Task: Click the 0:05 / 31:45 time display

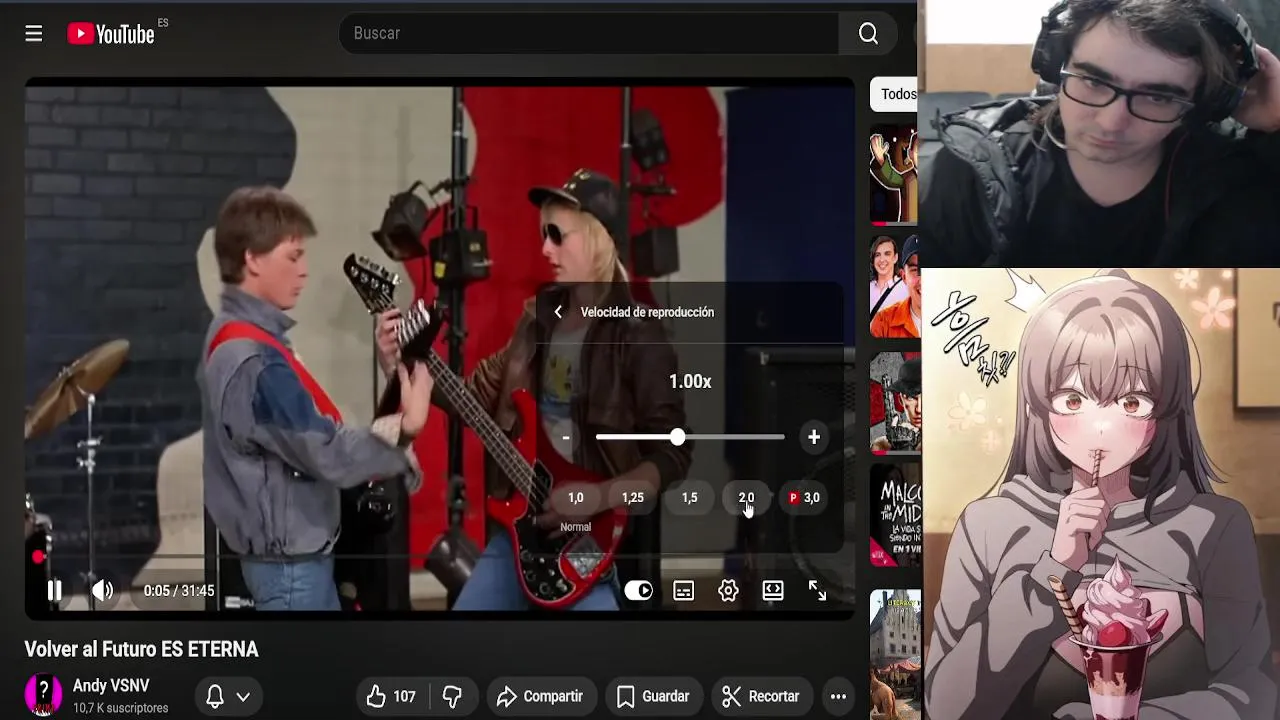Action: [x=179, y=591]
